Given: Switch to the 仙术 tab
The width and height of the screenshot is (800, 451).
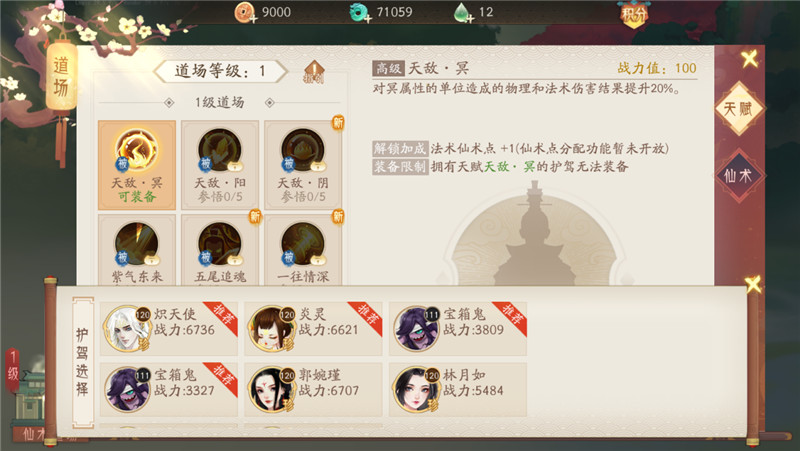Looking at the screenshot, I should (739, 176).
